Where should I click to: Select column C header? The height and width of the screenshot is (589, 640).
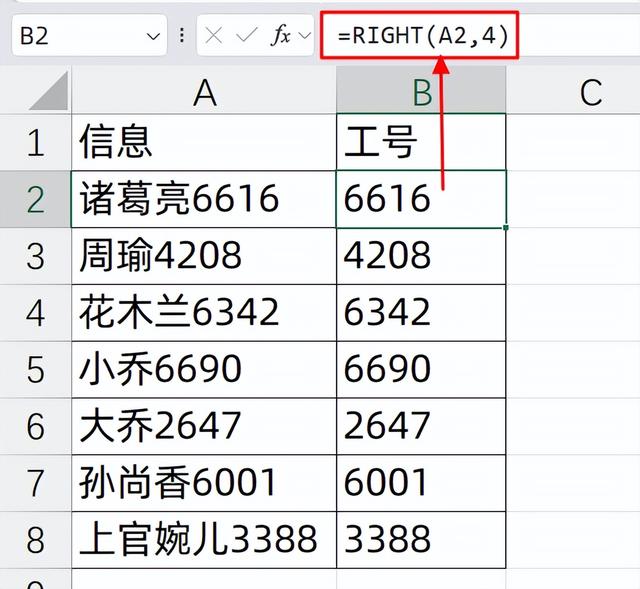(x=590, y=91)
